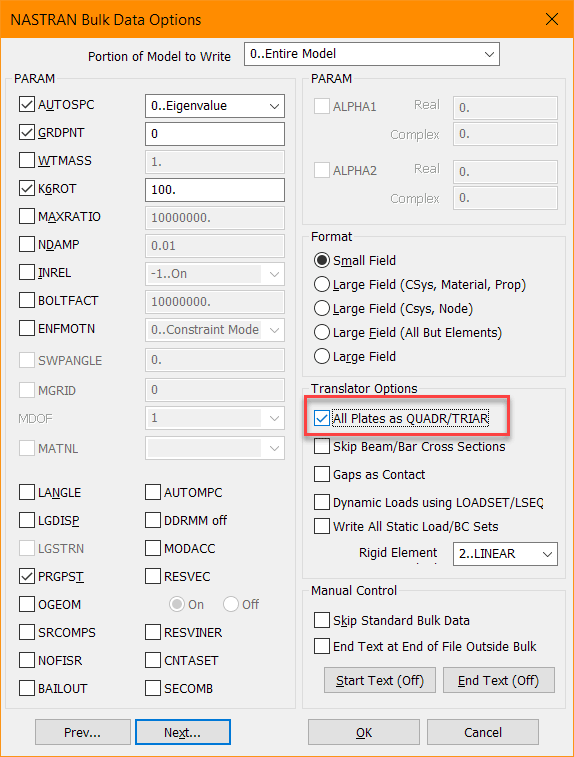Check the RESVEC option
The image size is (574, 757).
(153, 576)
